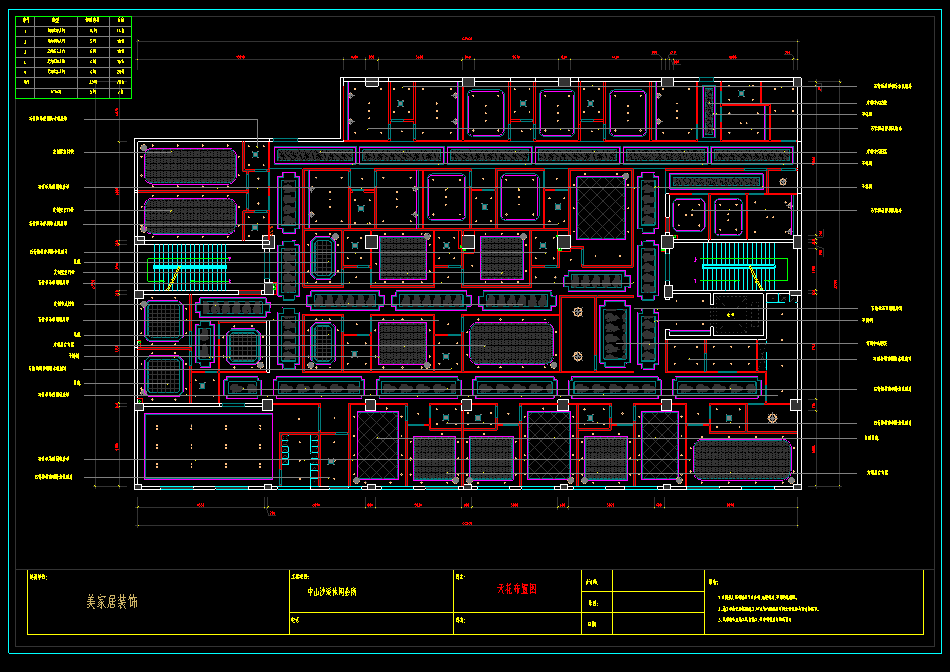This screenshot has width=950, height=672.
Task: Click the round light symbol near the top-right corner
Action: (x=783, y=182)
